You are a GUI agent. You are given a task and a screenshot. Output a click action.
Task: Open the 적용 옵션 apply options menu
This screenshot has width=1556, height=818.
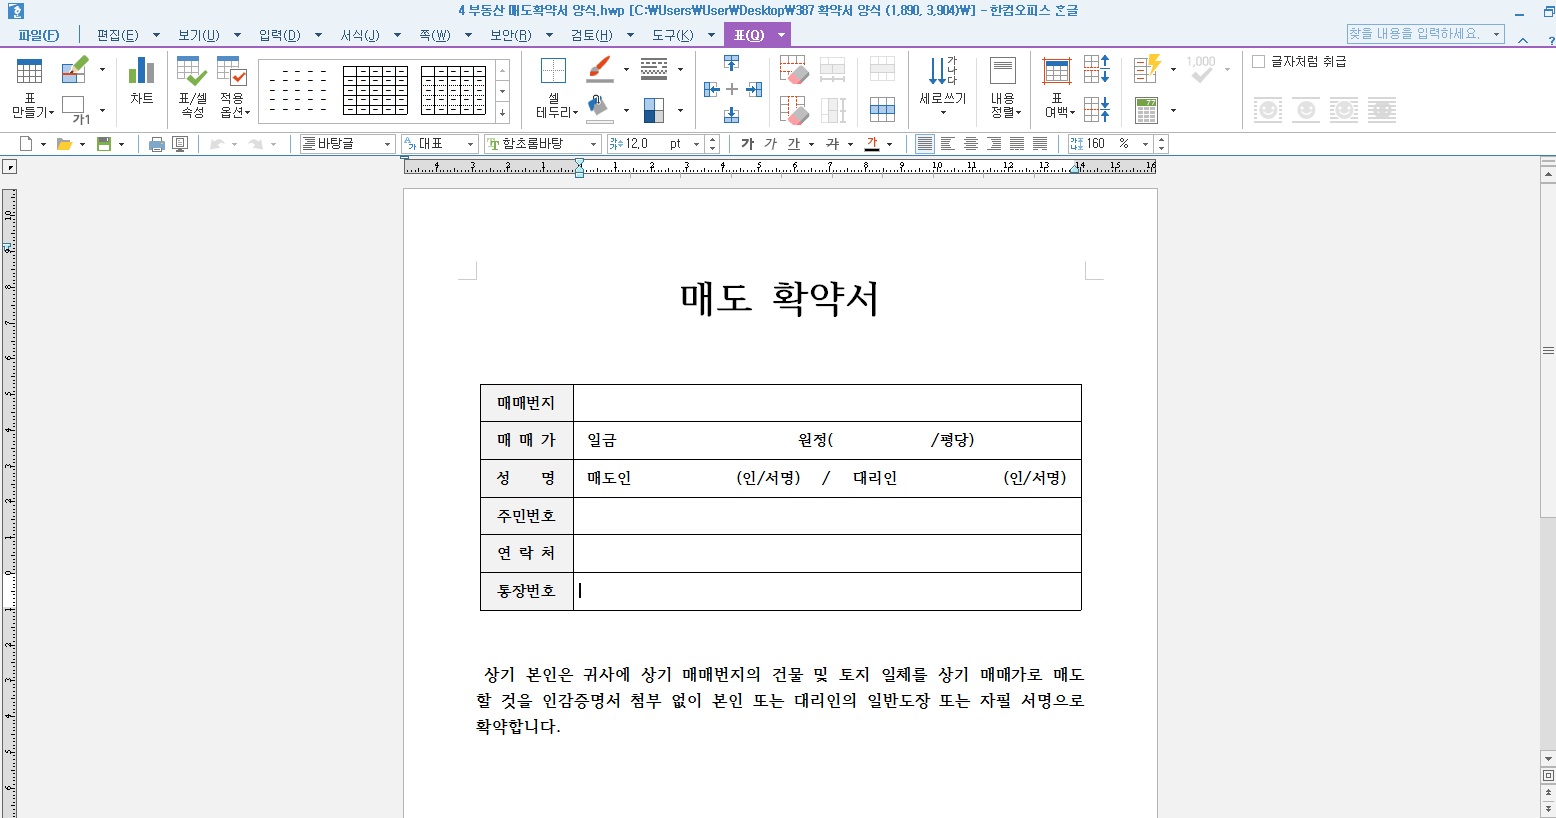tap(233, 87)
